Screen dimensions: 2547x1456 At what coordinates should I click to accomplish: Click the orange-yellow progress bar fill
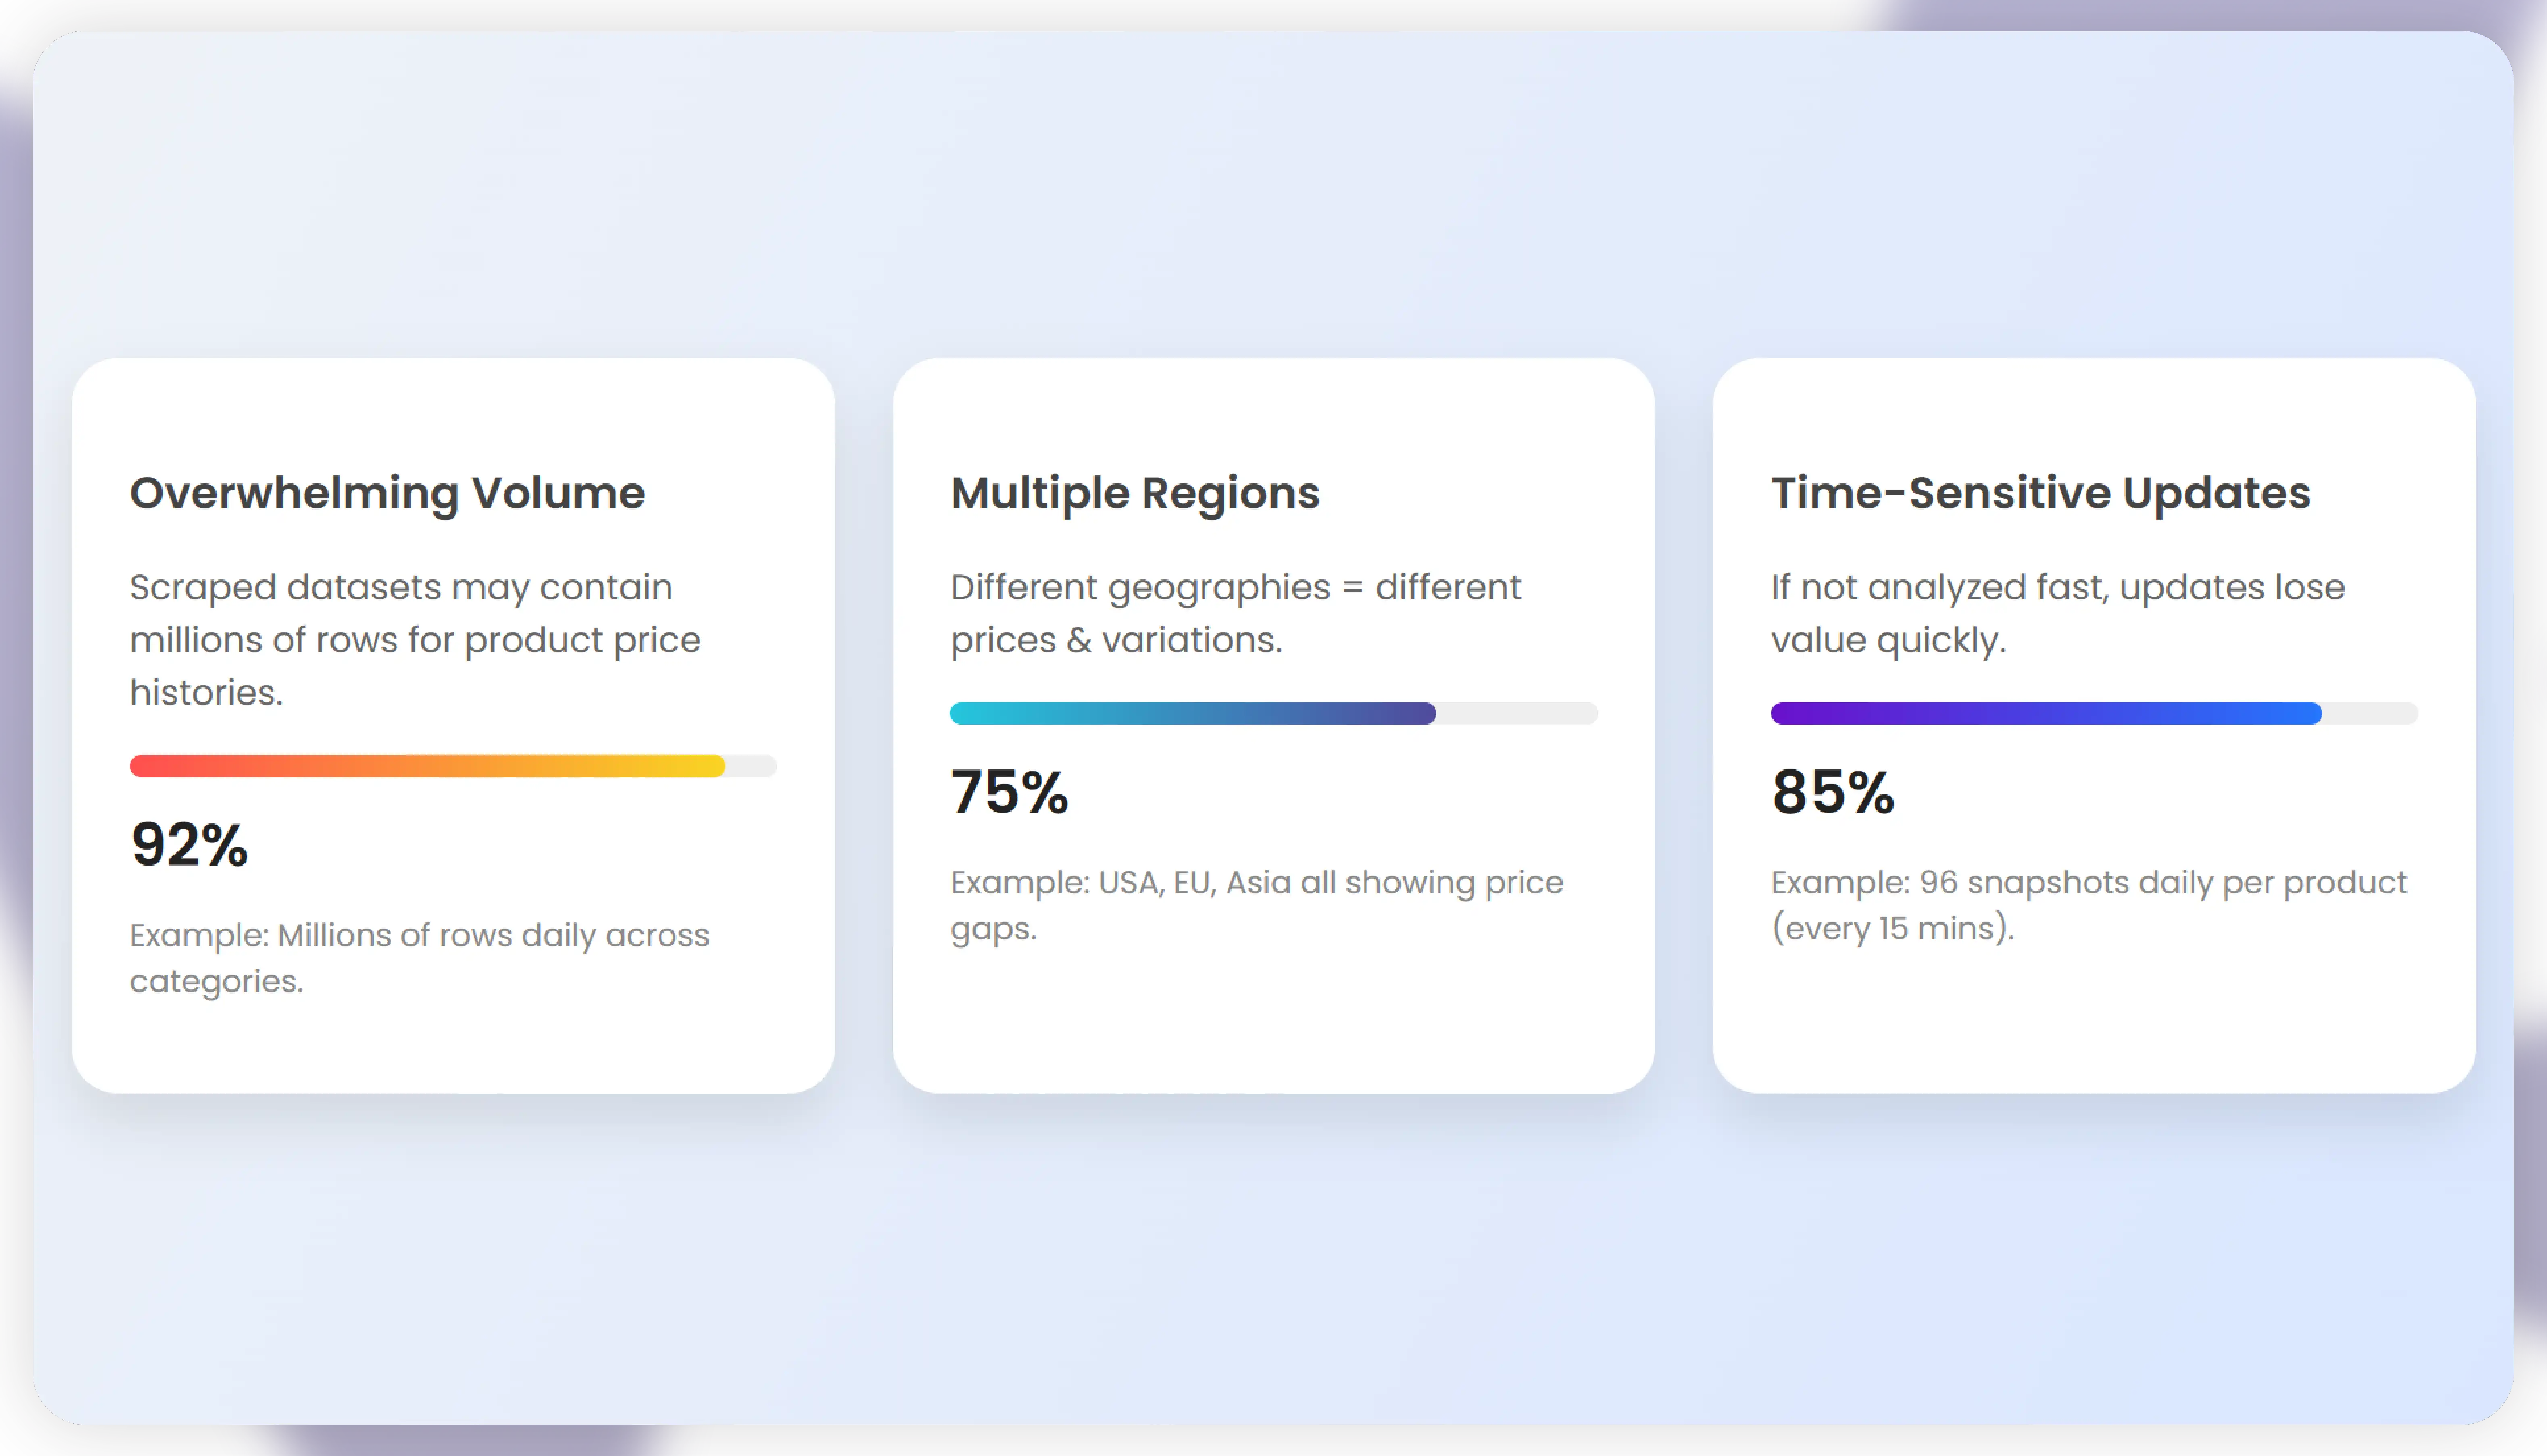[427, 766]
